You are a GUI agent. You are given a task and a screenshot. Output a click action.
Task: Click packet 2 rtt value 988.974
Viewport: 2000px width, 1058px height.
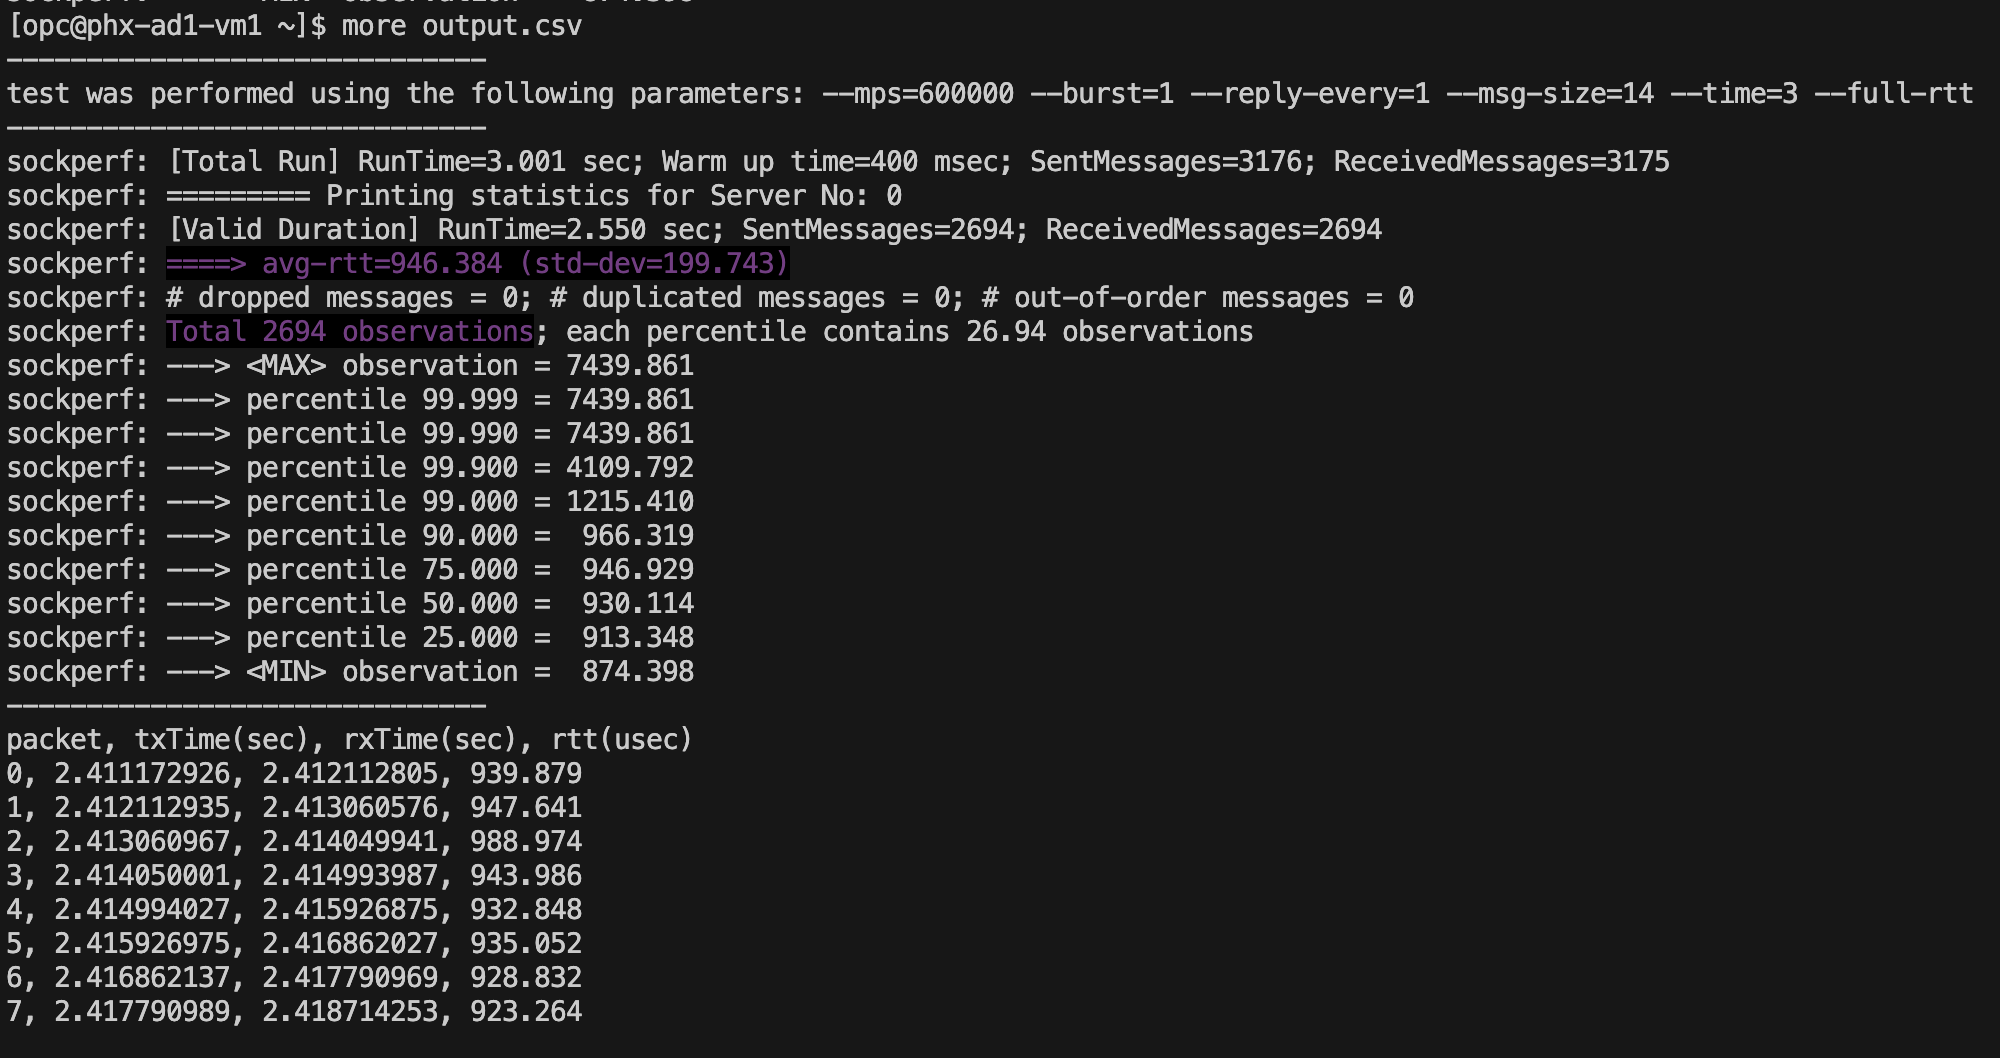click(525, 842)
